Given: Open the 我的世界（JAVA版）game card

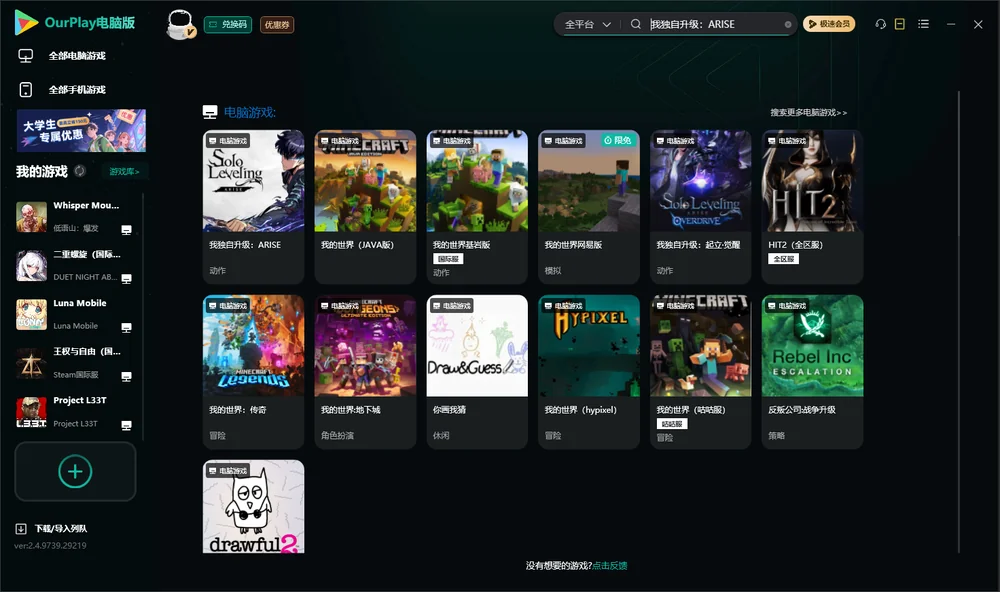Looking at the screenshot, I should (x=365, y=207).
